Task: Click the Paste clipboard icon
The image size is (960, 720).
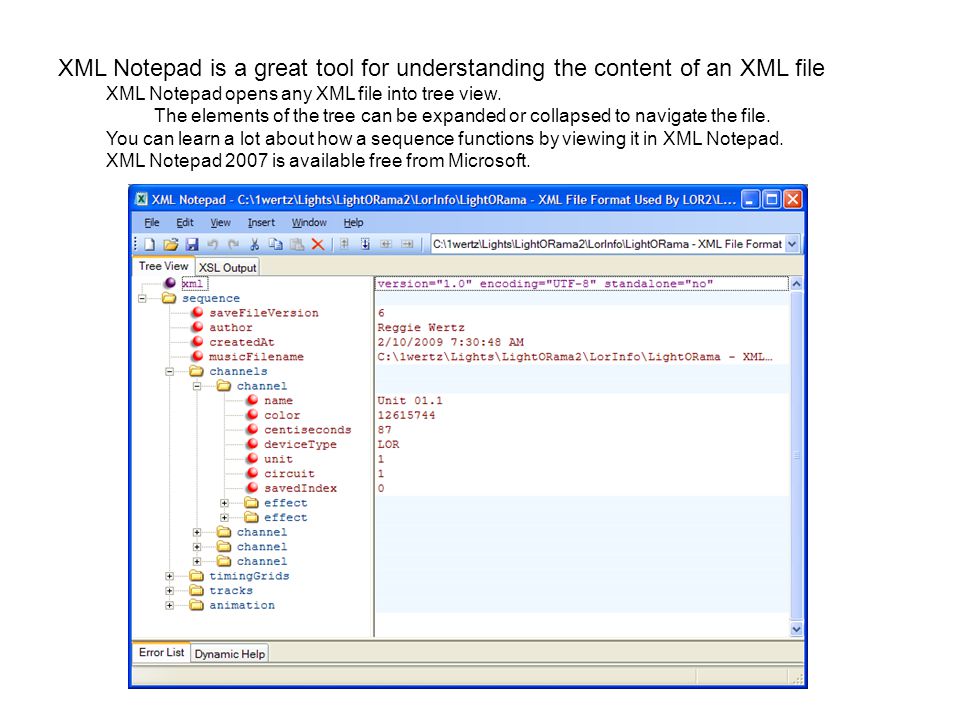Action: [297, 244]
